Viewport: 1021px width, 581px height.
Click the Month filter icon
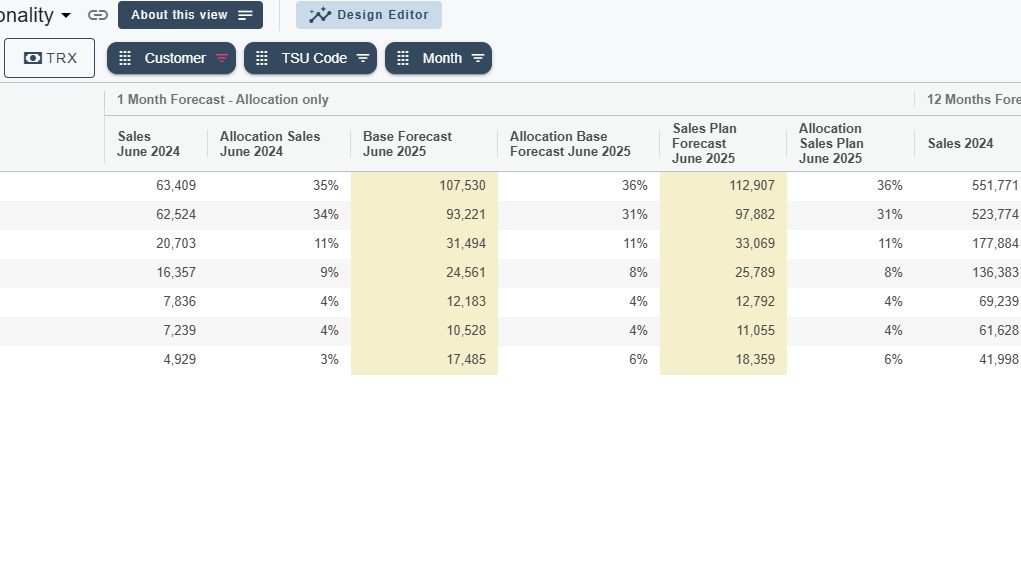(x=477, y=58)
